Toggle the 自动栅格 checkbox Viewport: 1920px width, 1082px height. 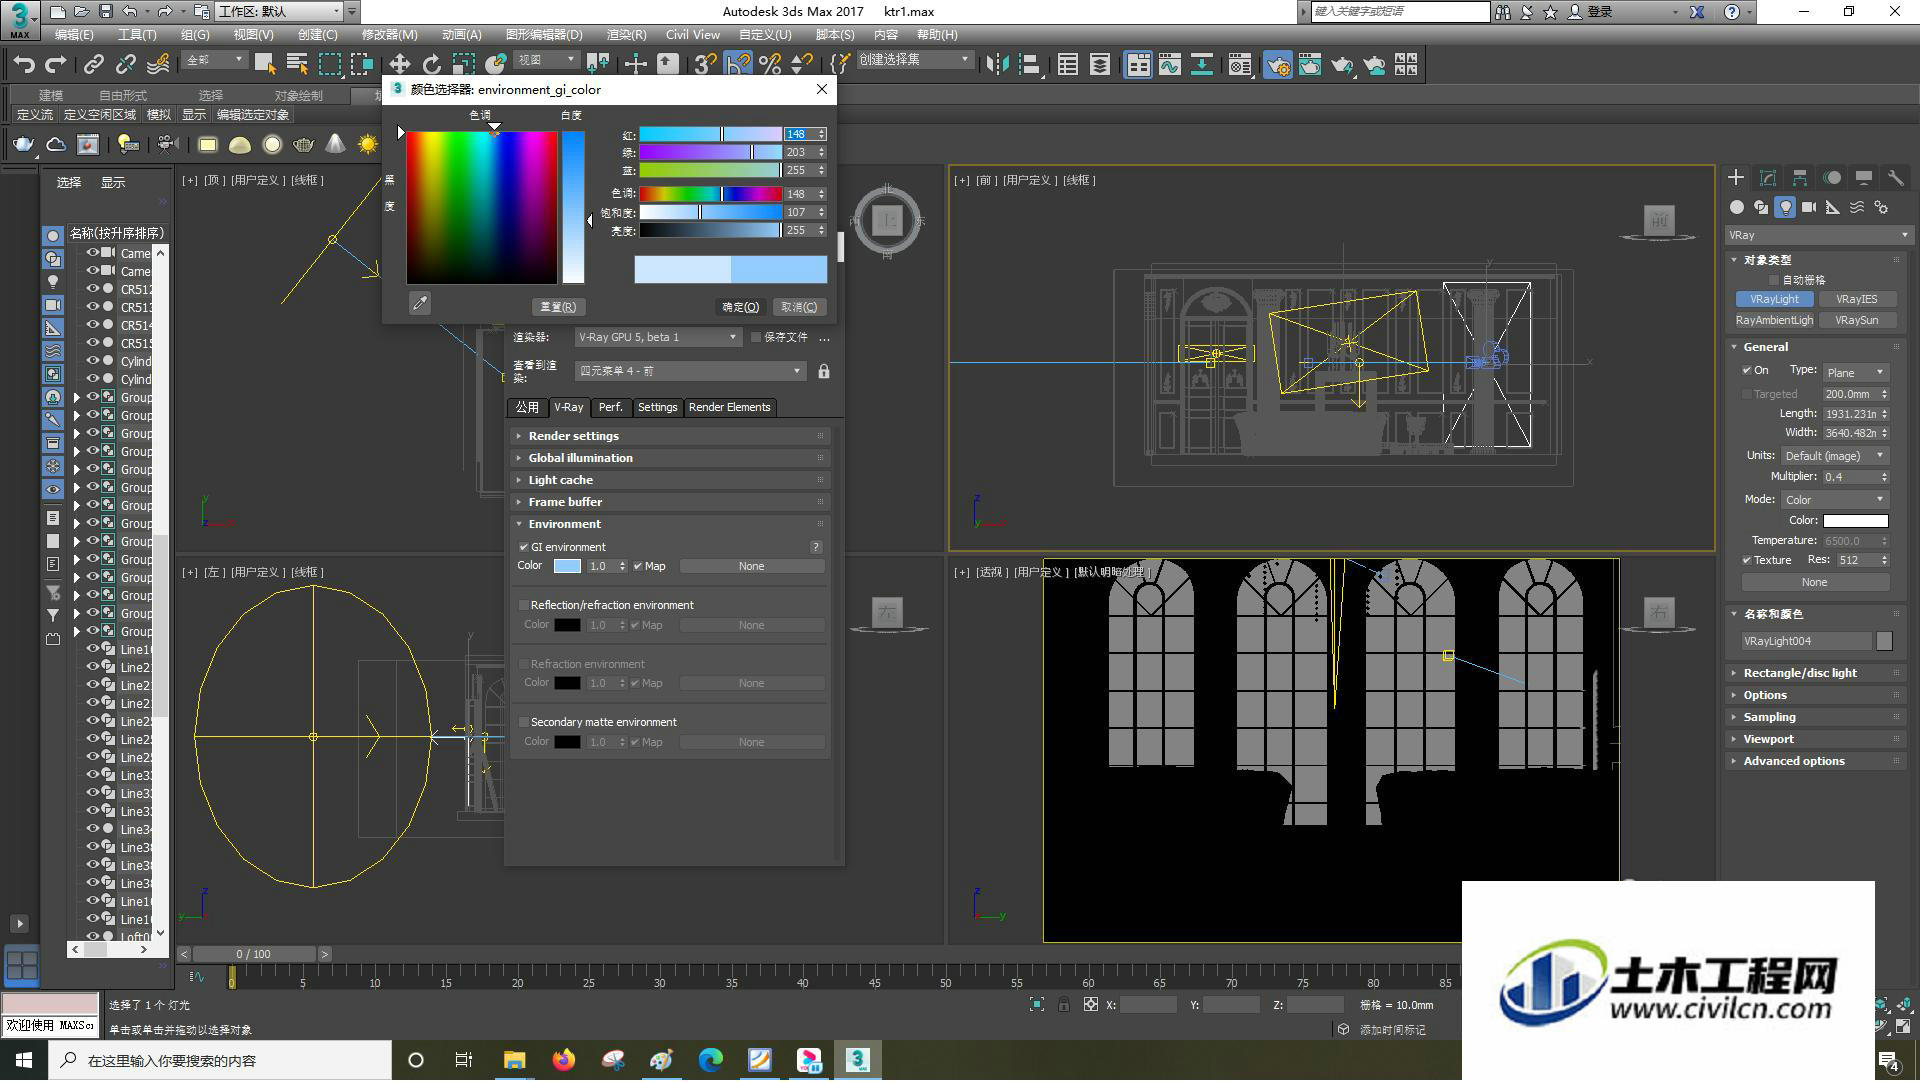[x=1774, y=280]
